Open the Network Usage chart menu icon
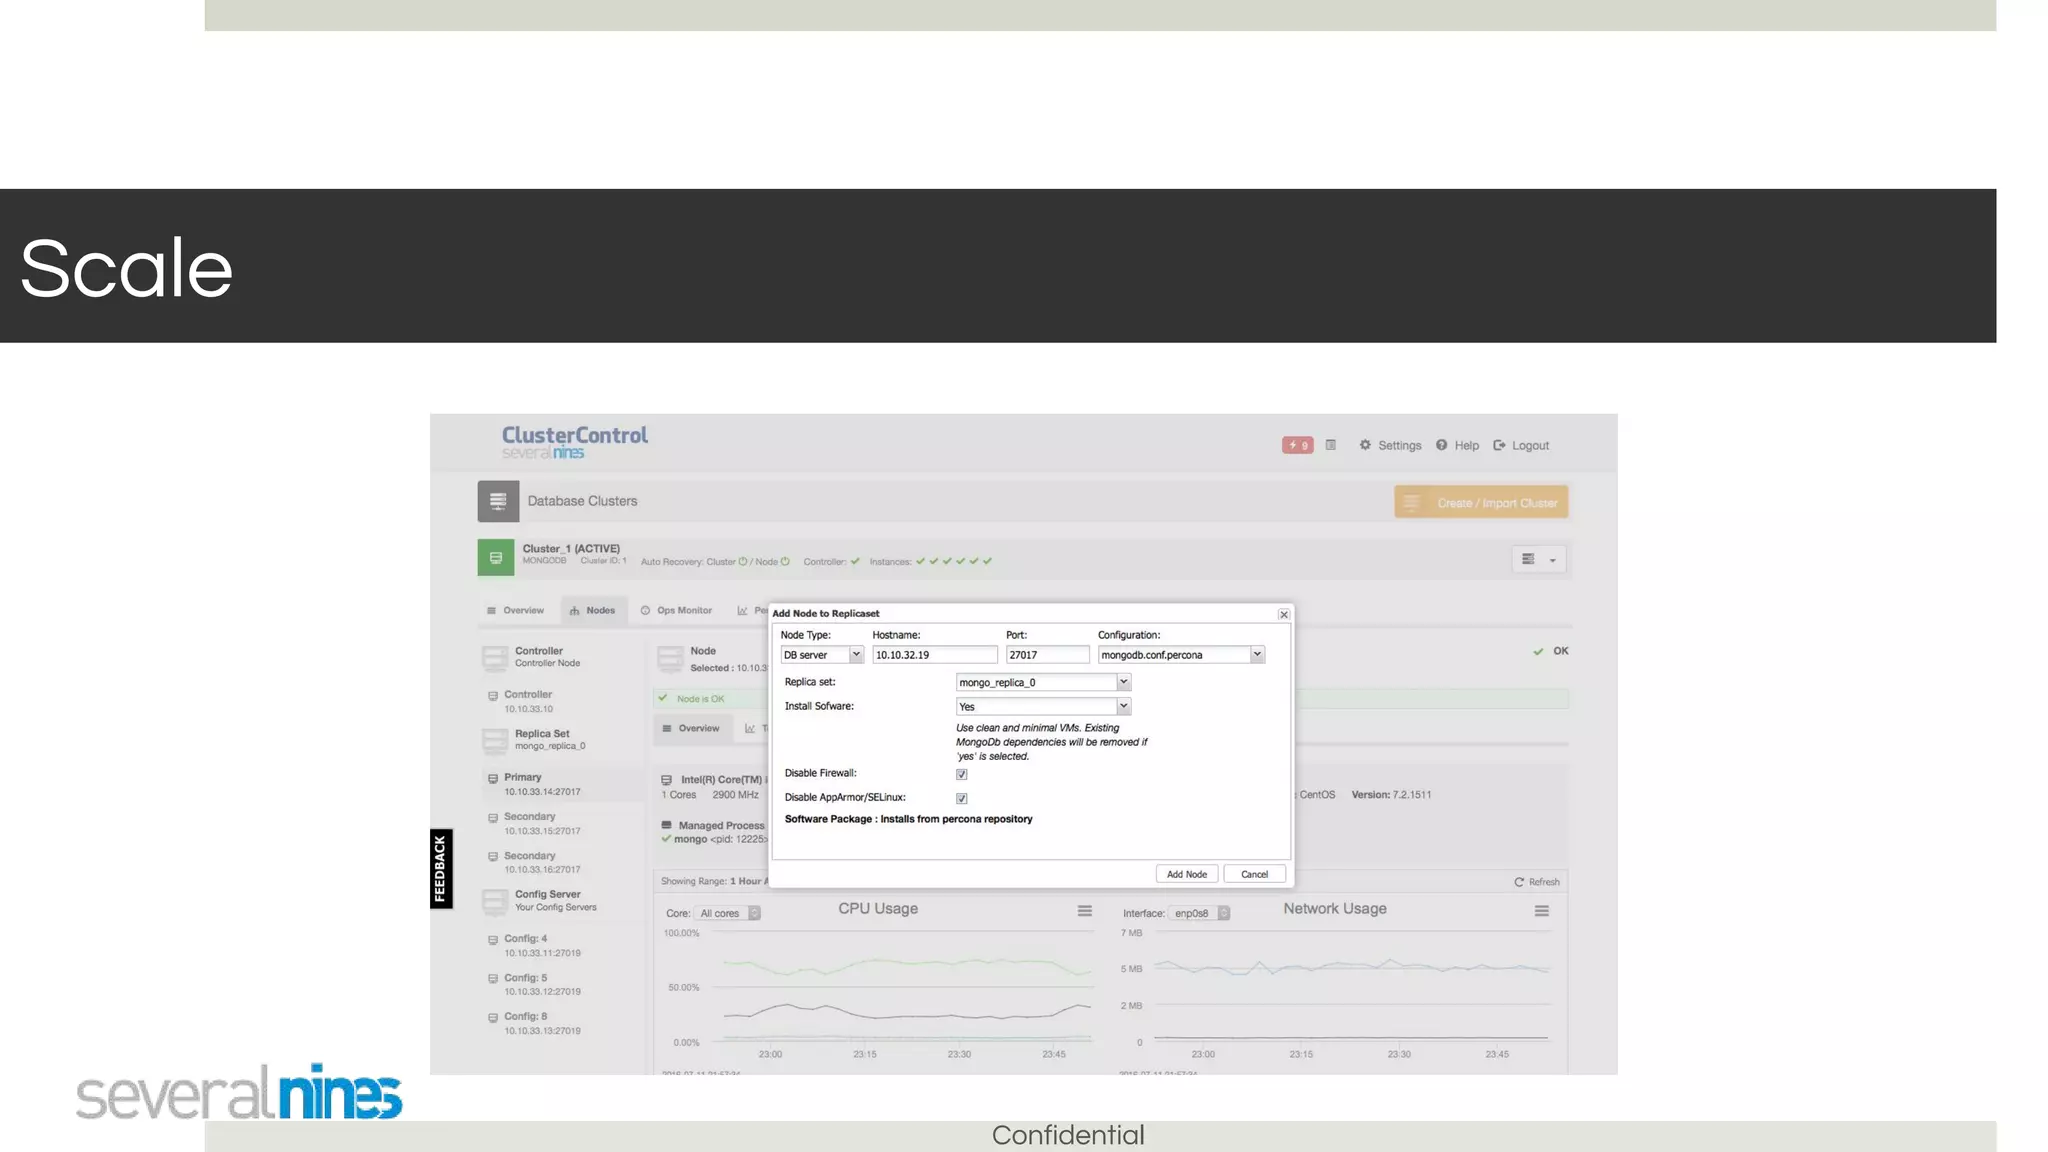Viewport: 2048px width, 1152px height. 1541,911
